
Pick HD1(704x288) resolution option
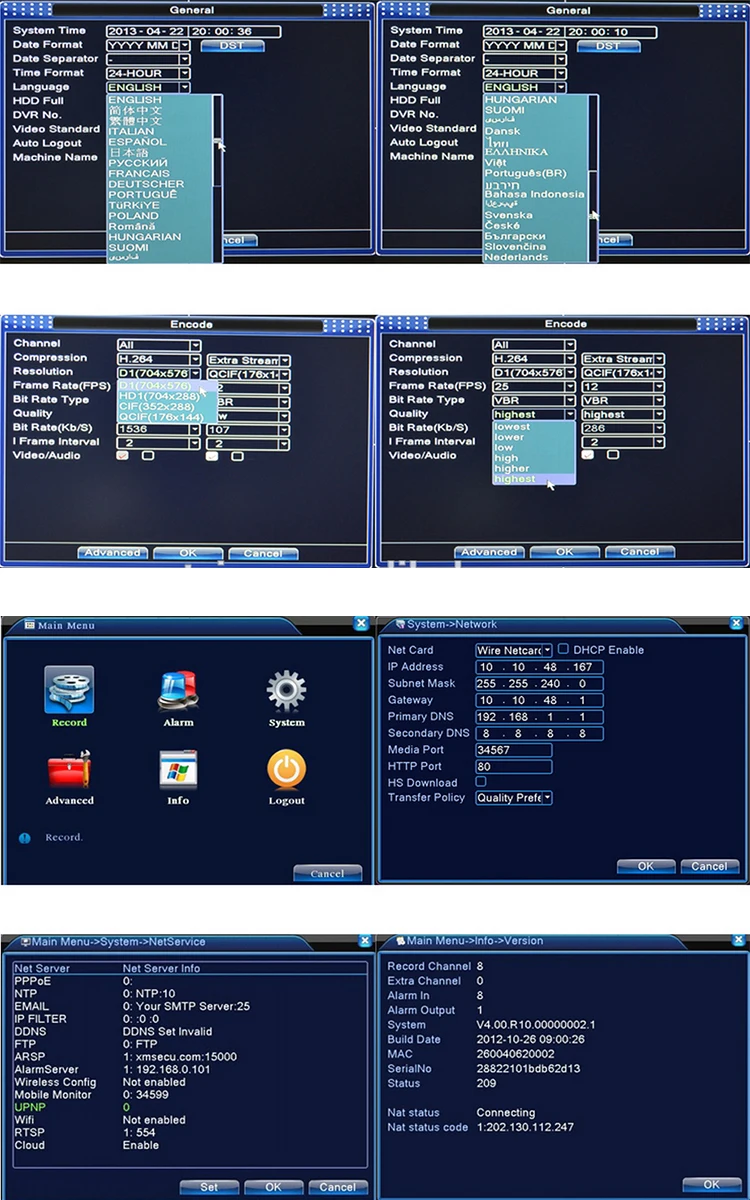(x=157, y=397)
